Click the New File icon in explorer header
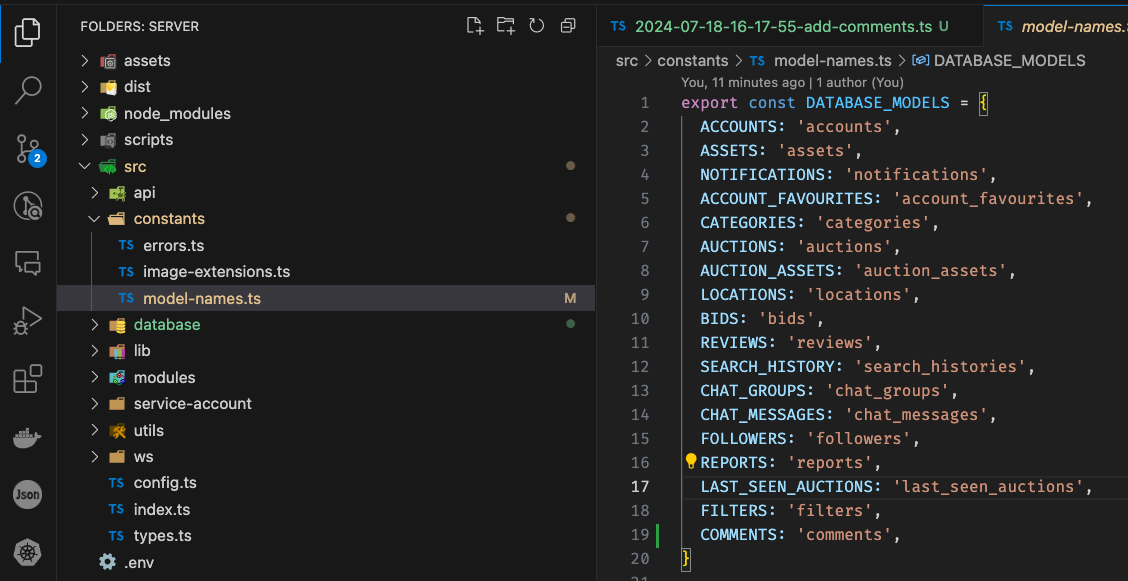Image resolution: width=1128 pixels, height=581 pixels. 475,26
